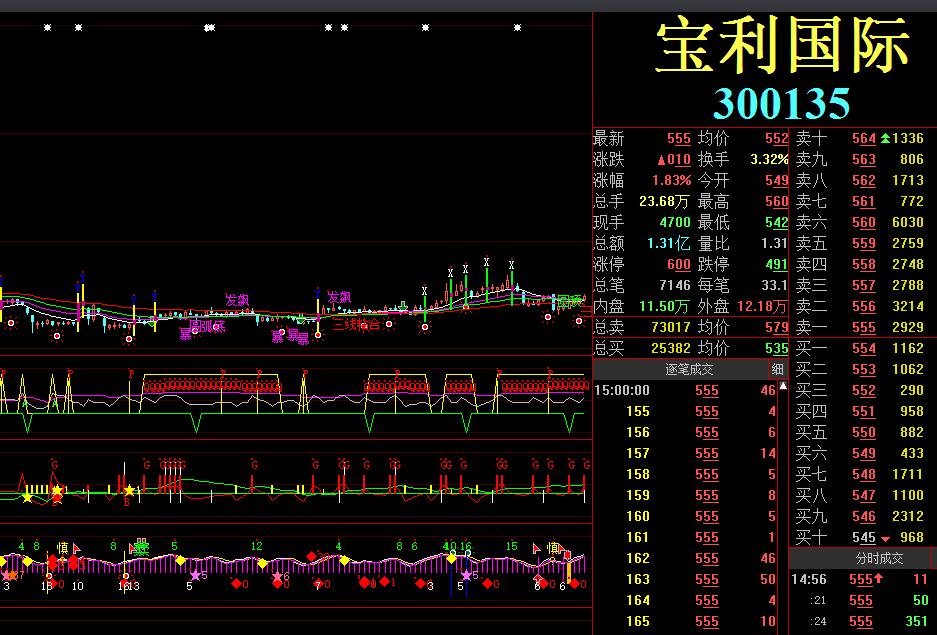The height and width of the screenshot is (635, 937).
Task: Open the 逐笔成交 panel header
Action: tap(688, 369)
